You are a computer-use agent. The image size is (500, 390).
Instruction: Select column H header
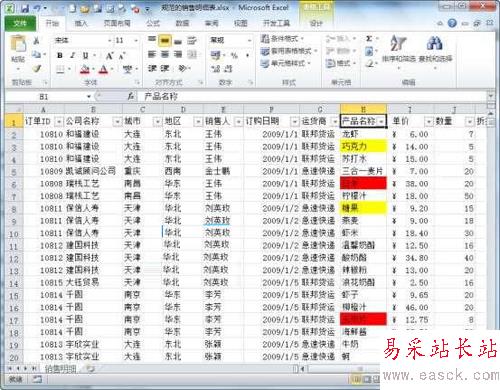click(x=363, y=109)
